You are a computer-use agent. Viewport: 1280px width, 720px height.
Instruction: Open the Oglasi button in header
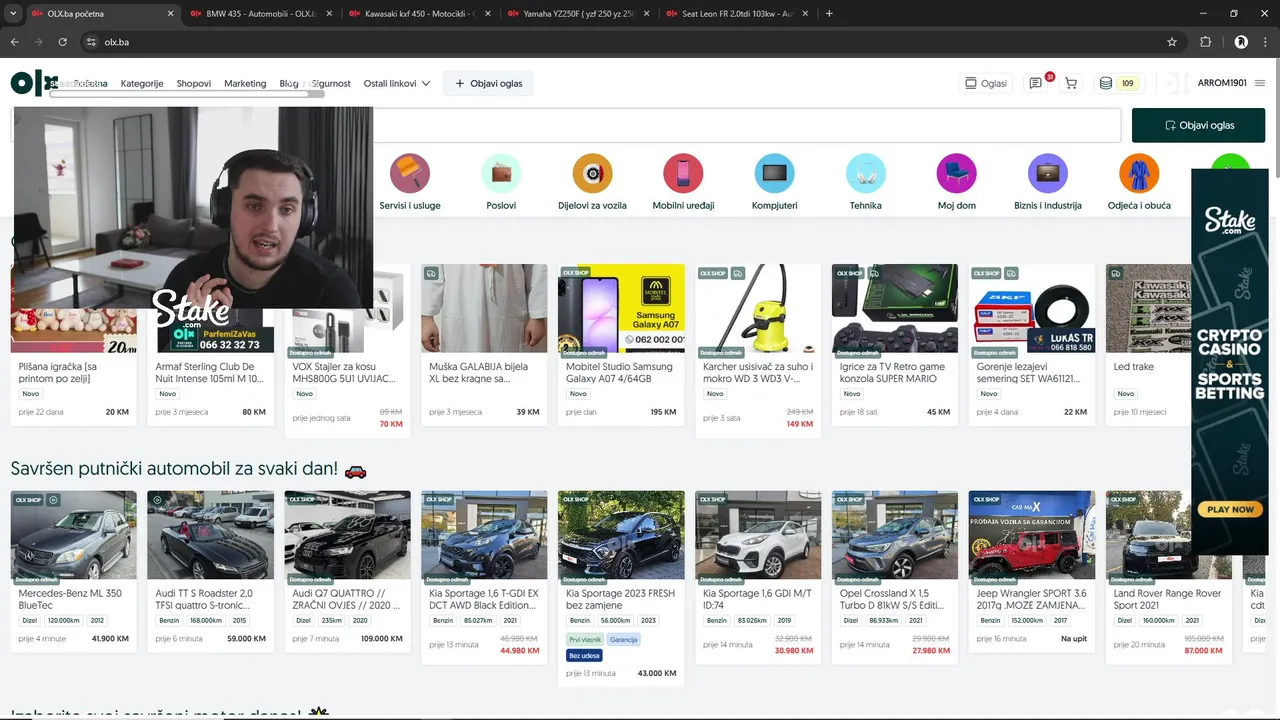984,84
